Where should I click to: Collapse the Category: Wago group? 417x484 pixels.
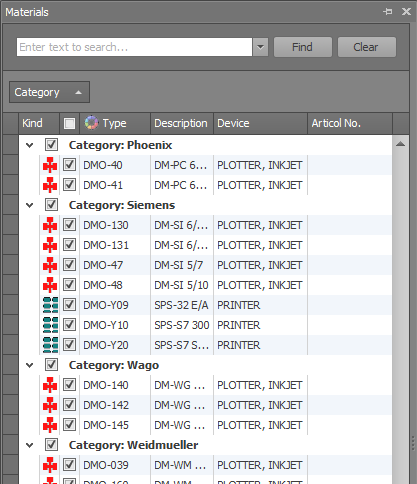click(30, 365)
